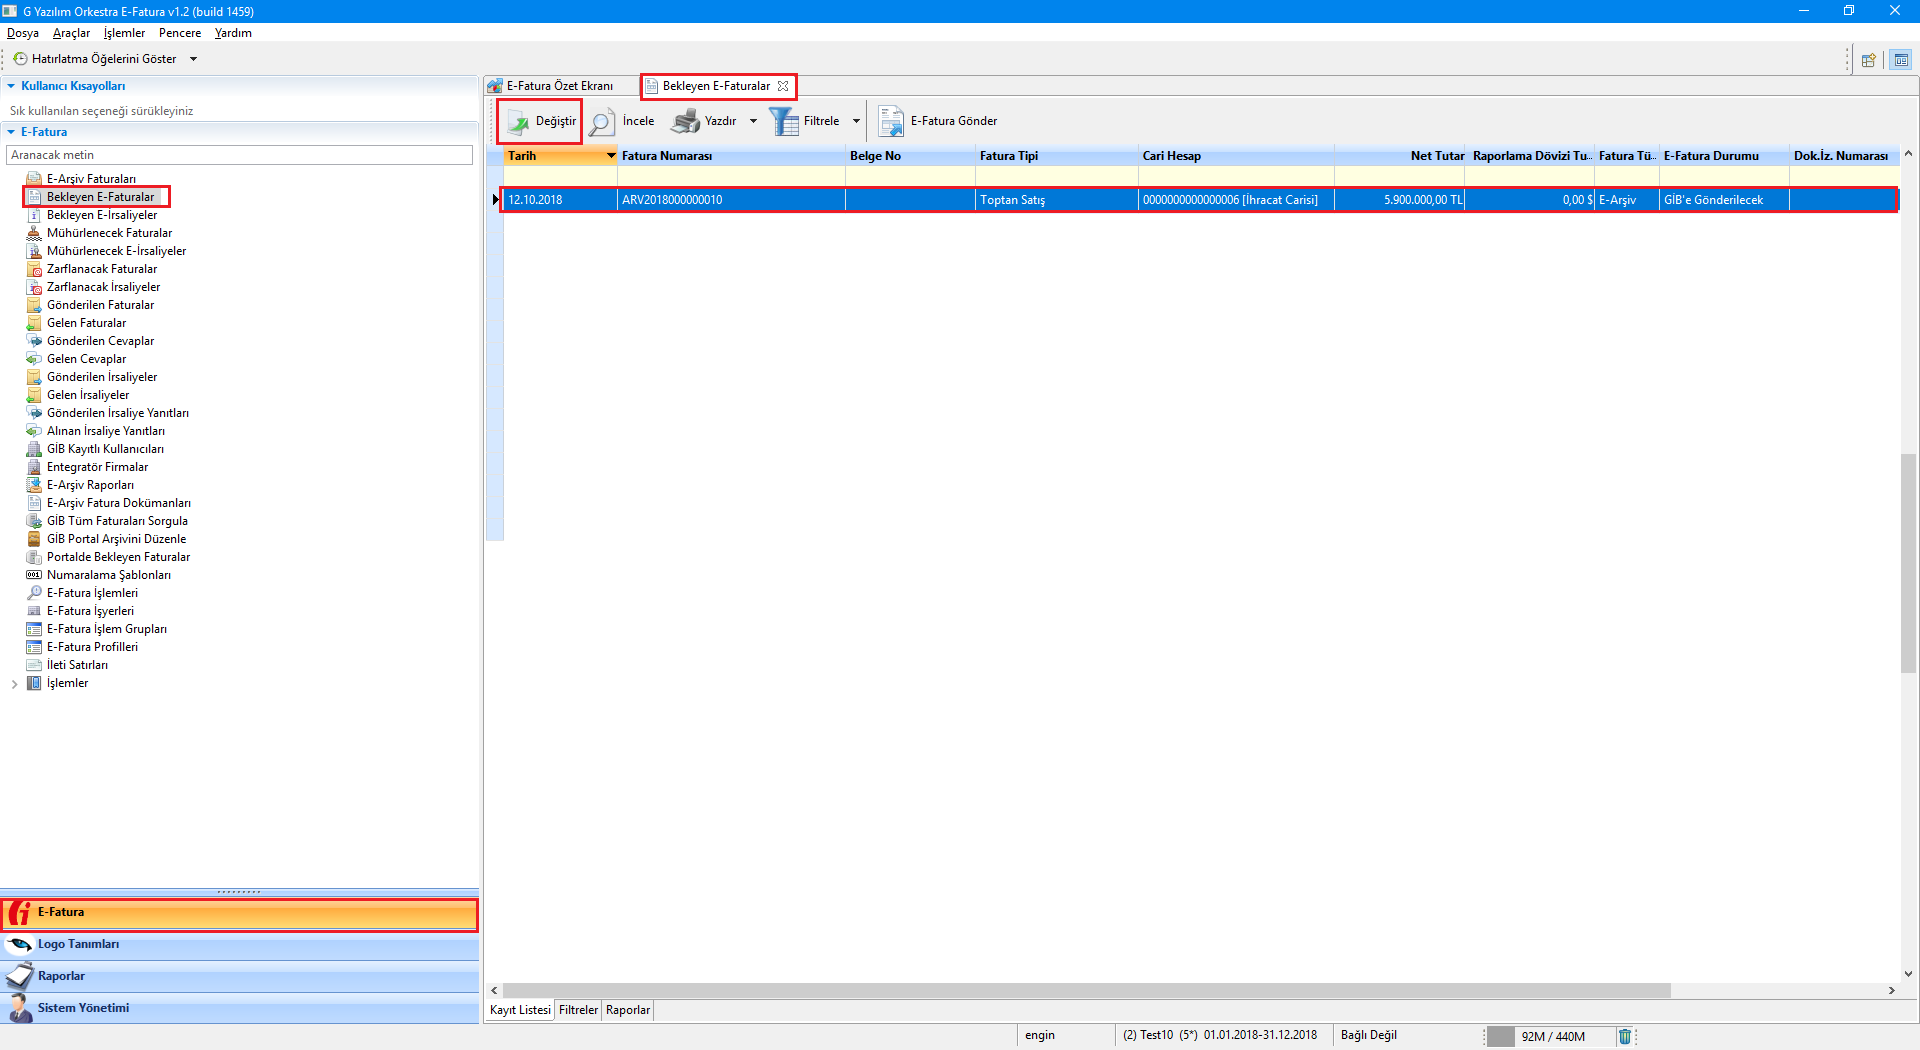Click the E-Fatura Gönder icon
The height and width of the screenshot is (1050, 1920).
click(890, 122)
